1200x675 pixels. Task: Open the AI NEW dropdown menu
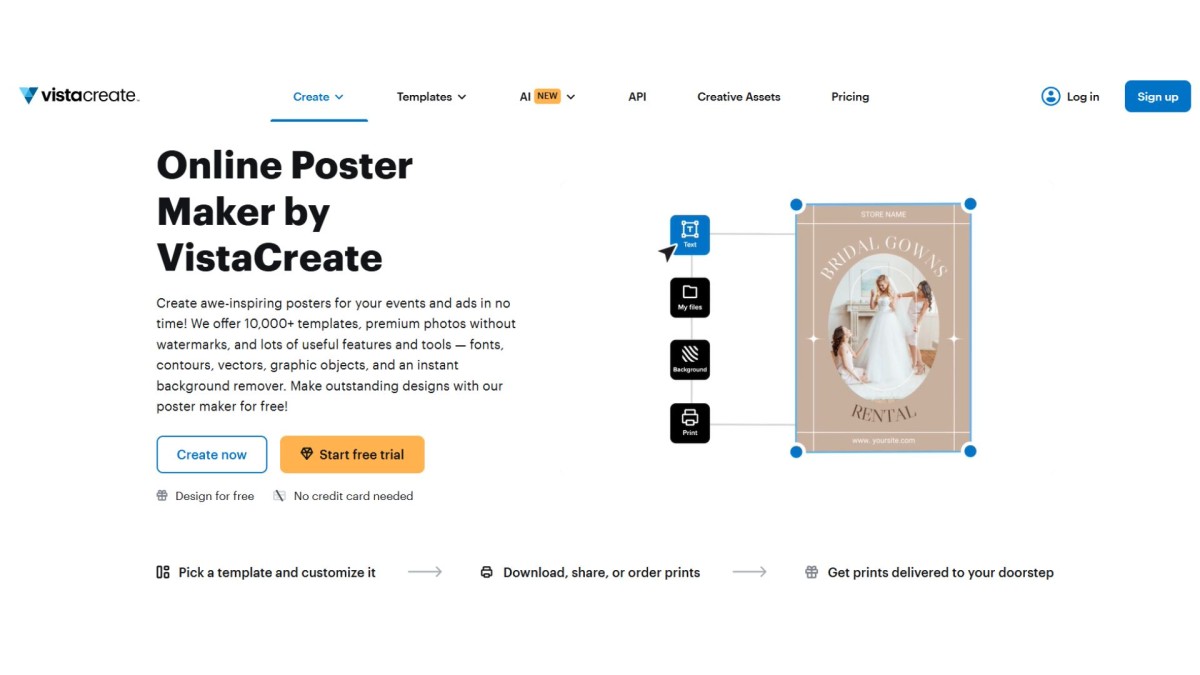pos(547,97)
